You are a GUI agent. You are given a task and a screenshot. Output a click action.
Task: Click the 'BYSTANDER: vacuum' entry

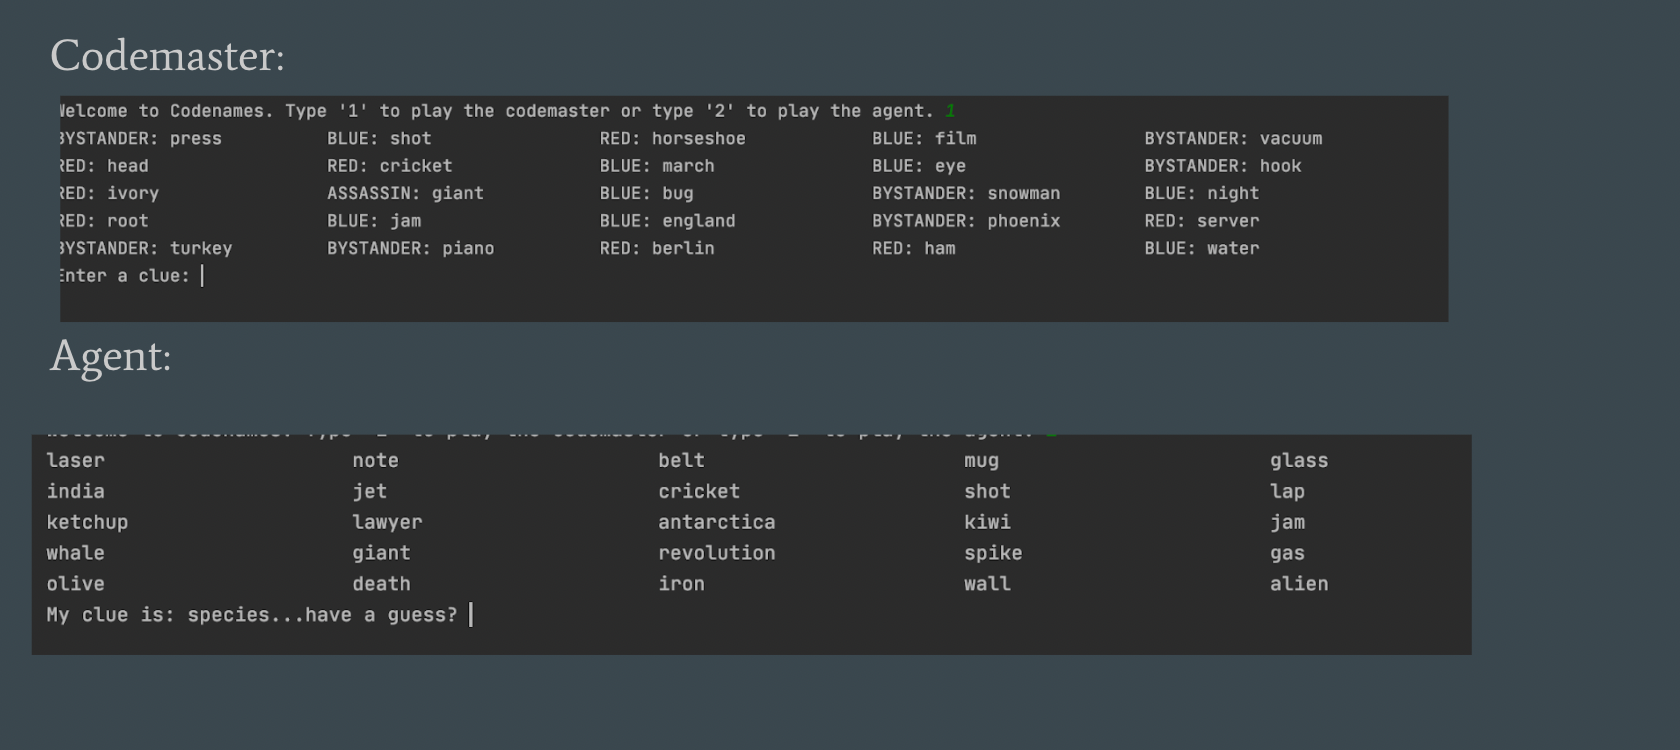point(1233,139)
